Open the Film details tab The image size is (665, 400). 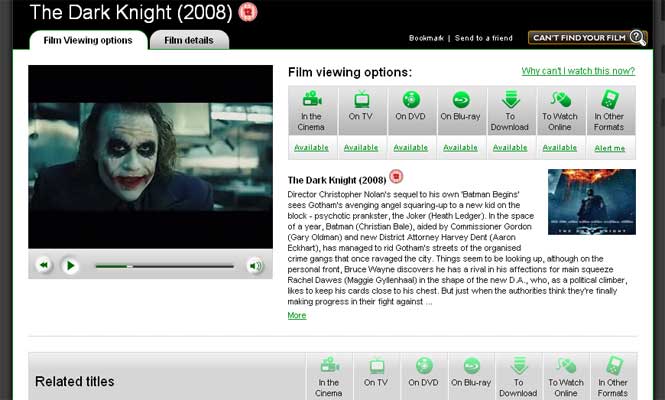[x=189, y=40]
